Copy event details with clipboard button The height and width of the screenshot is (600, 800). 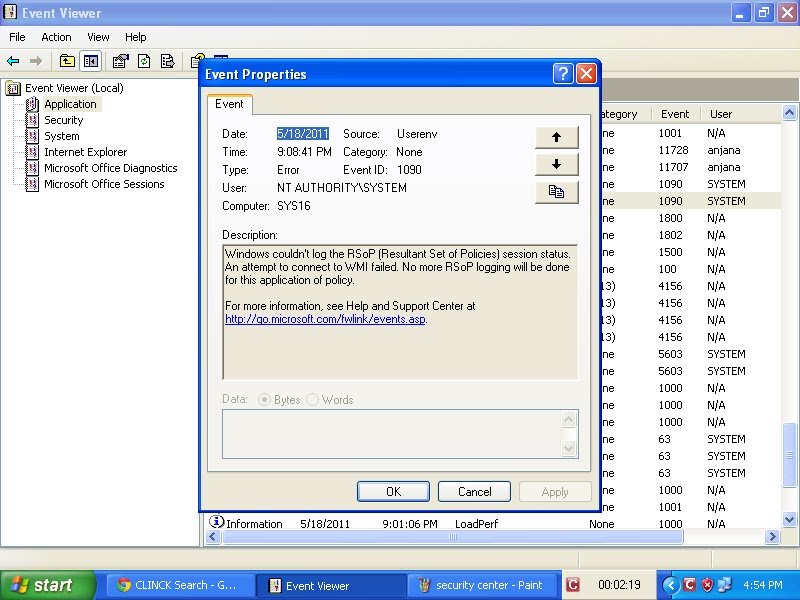point(557,192)
